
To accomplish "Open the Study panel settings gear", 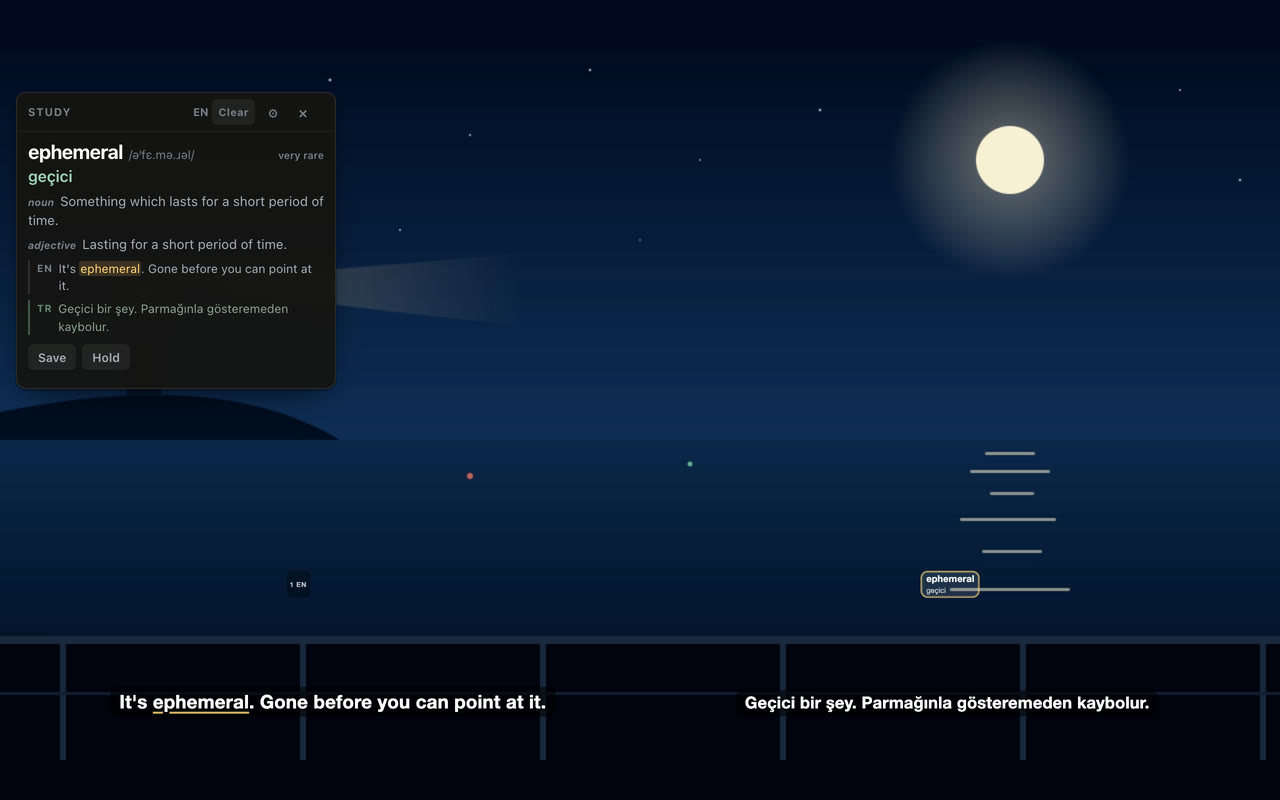I will 273,113.
